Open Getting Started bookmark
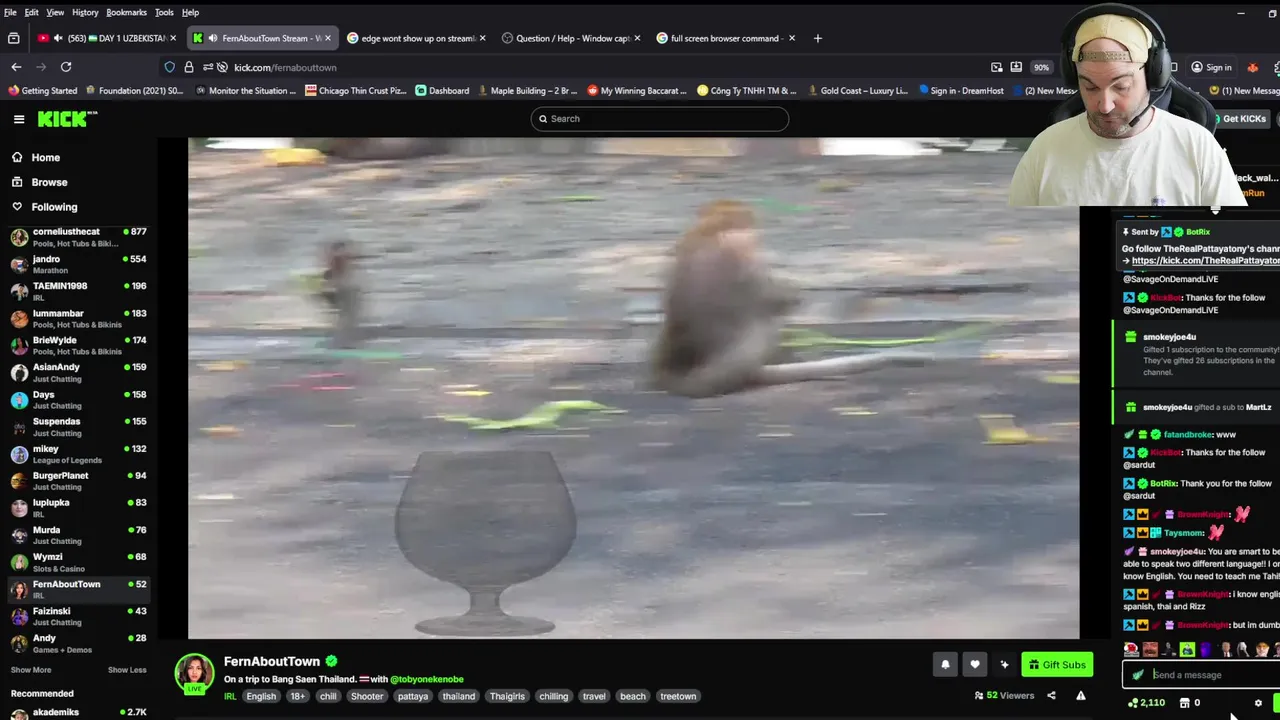 tap(42, 90)
